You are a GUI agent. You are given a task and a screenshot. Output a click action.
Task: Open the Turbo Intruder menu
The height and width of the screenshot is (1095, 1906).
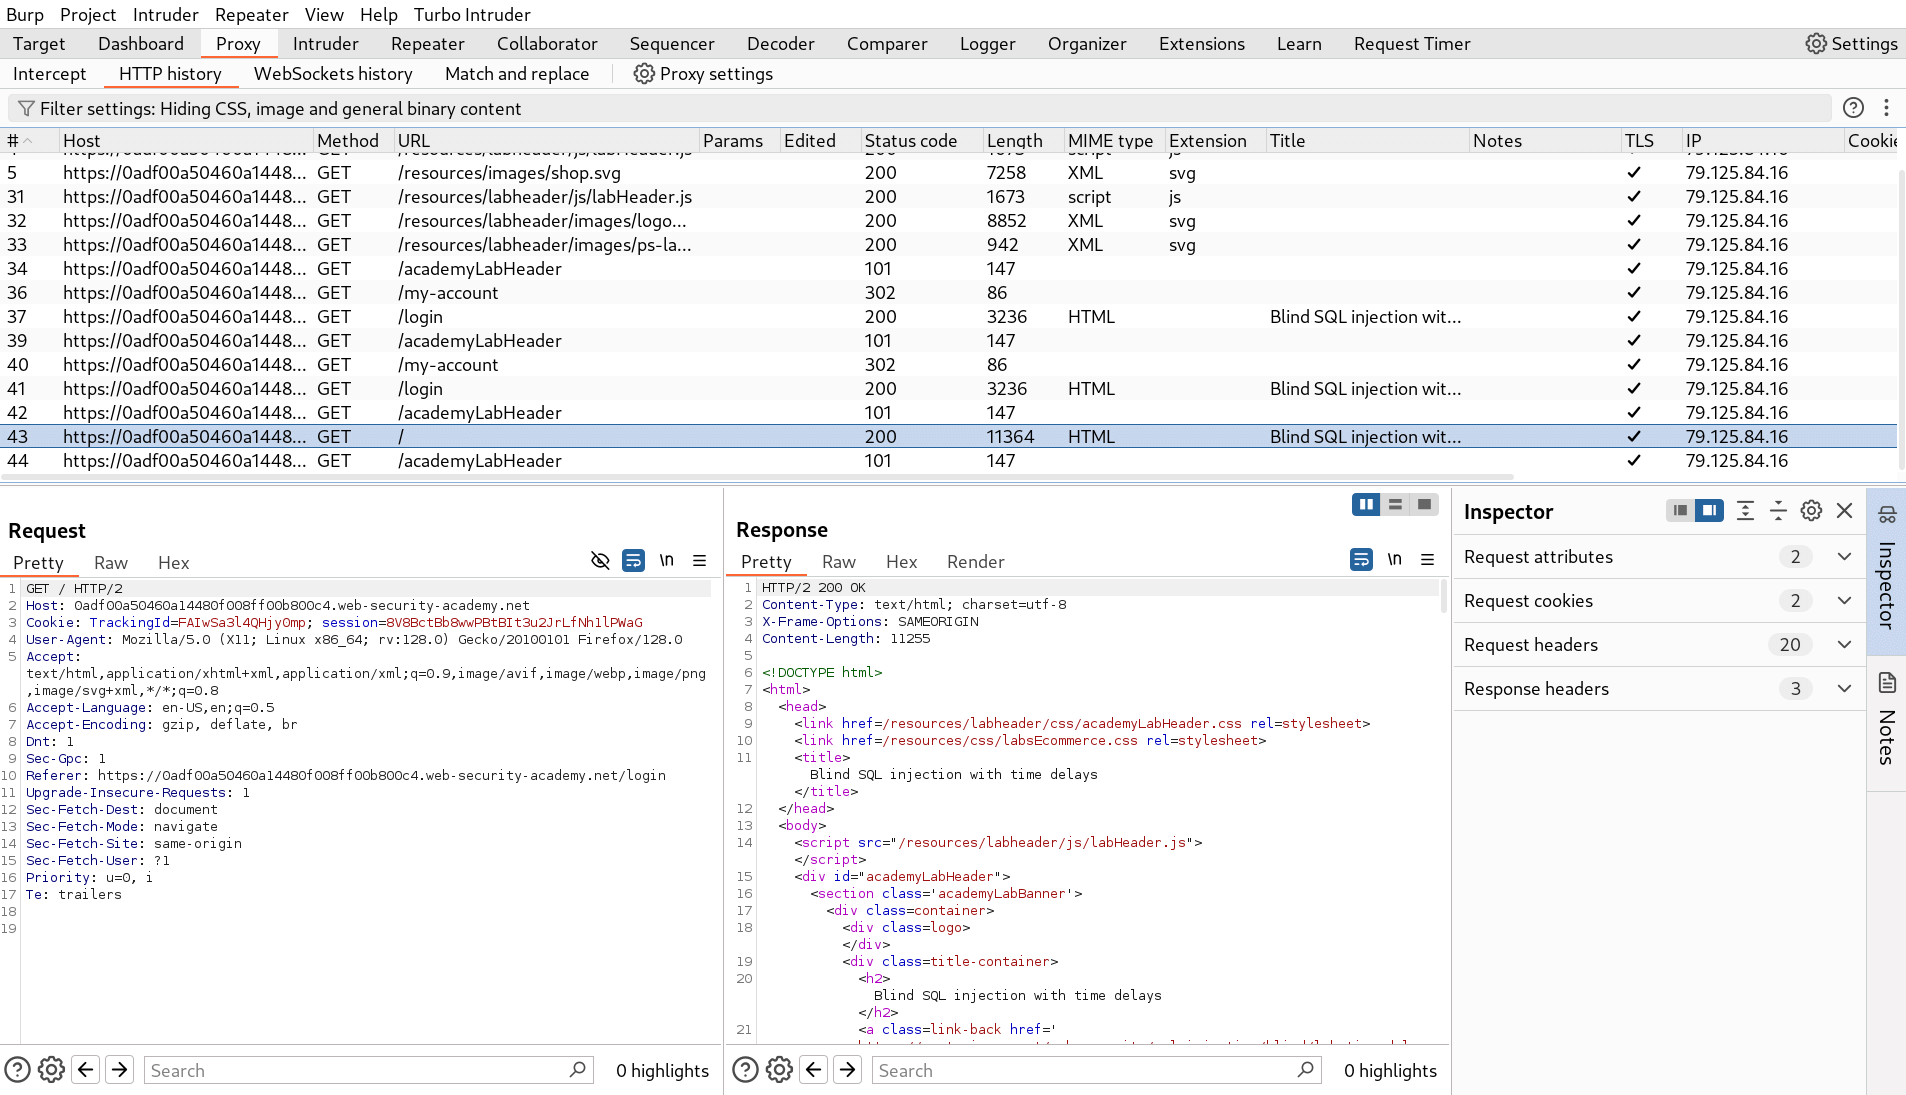[x=472, y=15]
